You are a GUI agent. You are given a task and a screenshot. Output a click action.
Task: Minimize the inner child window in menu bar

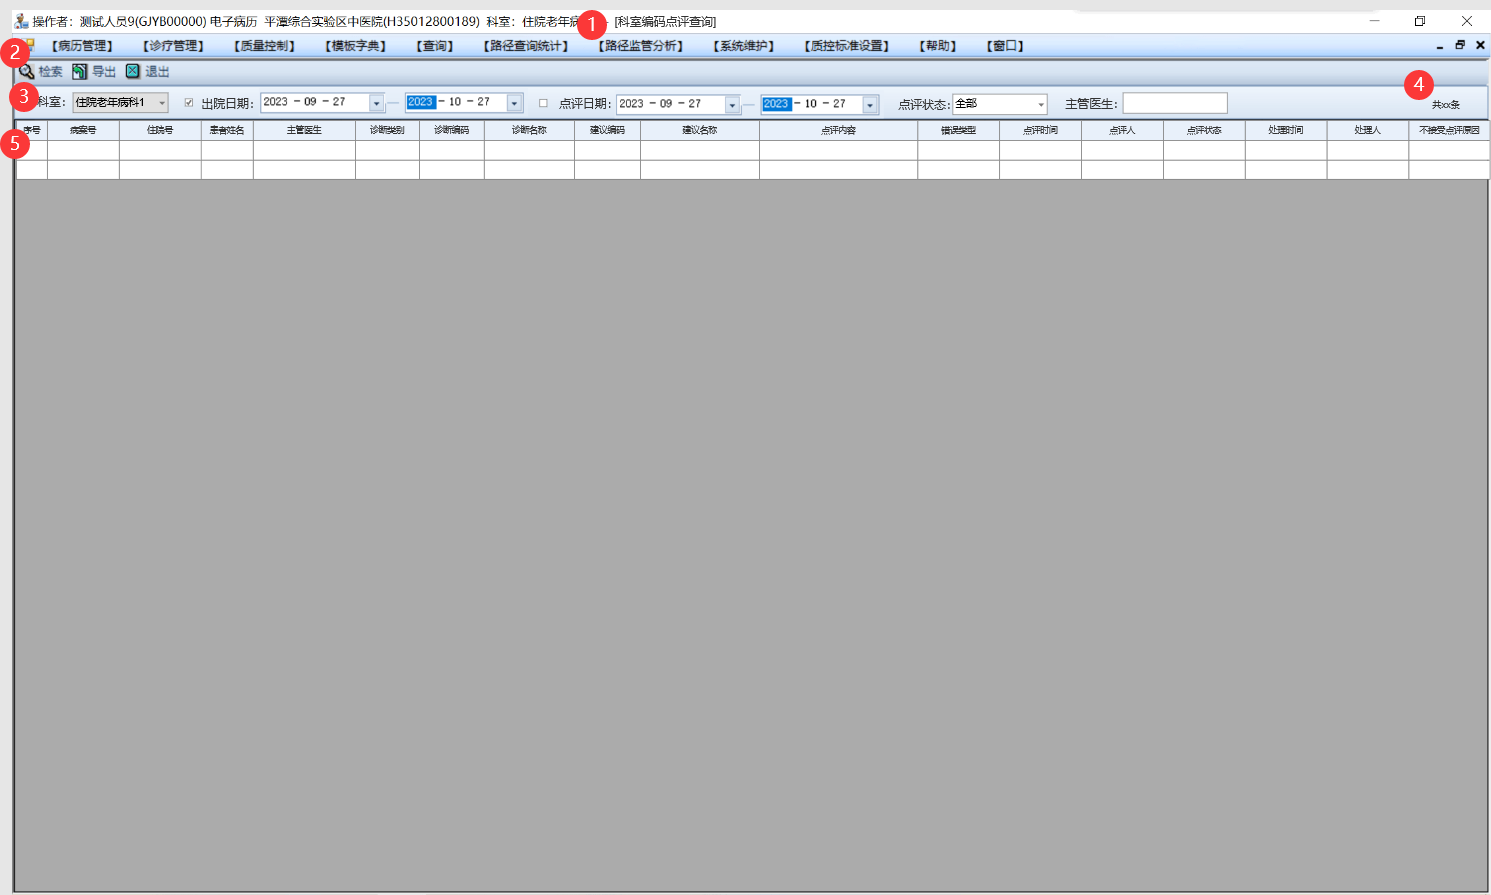[x=1440, y=46]
